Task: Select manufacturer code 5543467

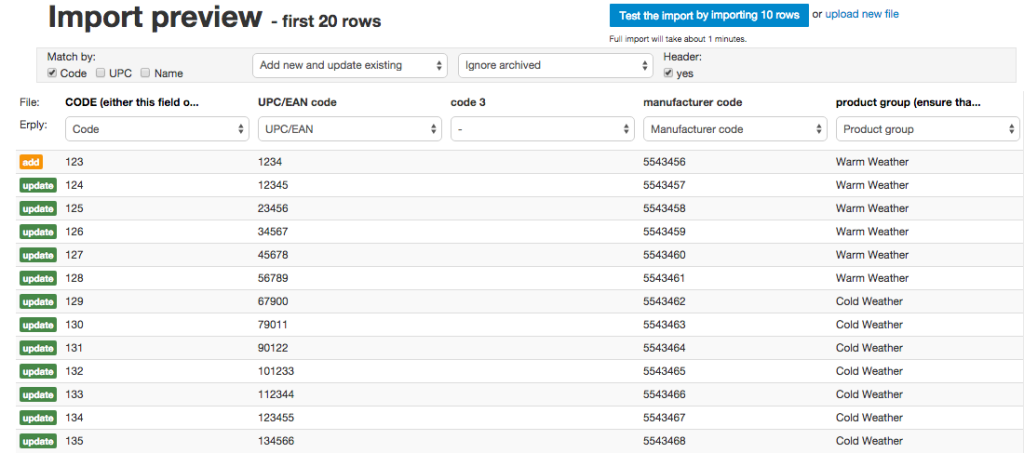Action: click(x=664, y=418)
